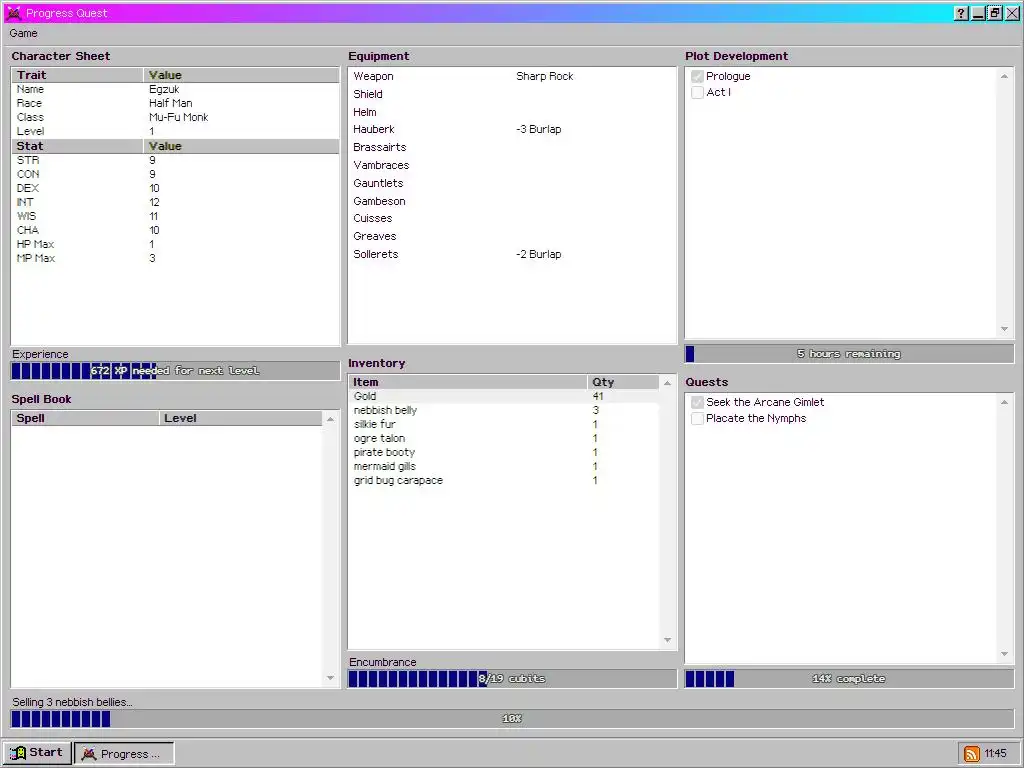
Task: Toggle the Prologue checkbox
Action: (697, 76)
